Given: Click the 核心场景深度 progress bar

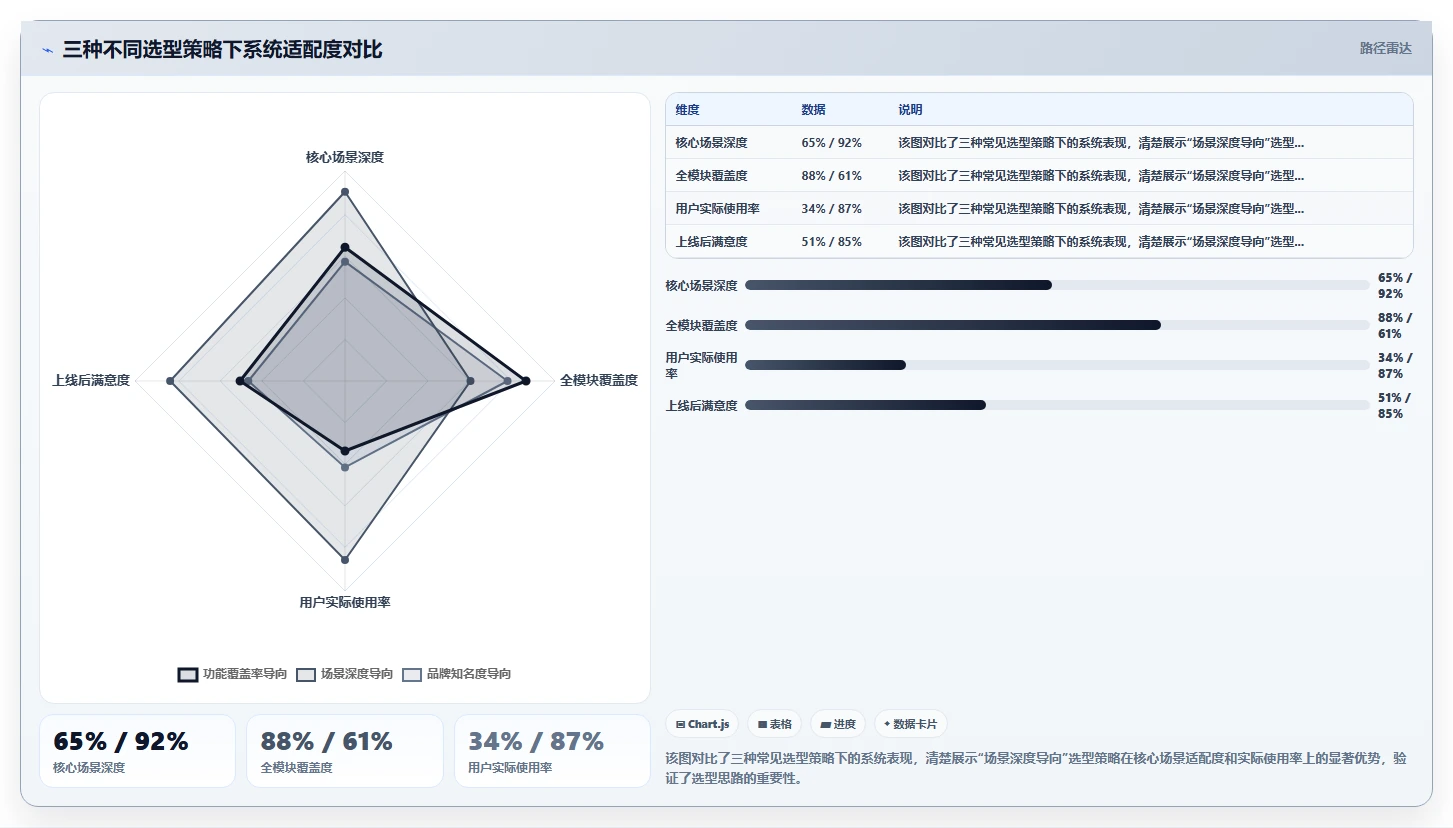Looking at the screenshot, I should (1057, 285).
